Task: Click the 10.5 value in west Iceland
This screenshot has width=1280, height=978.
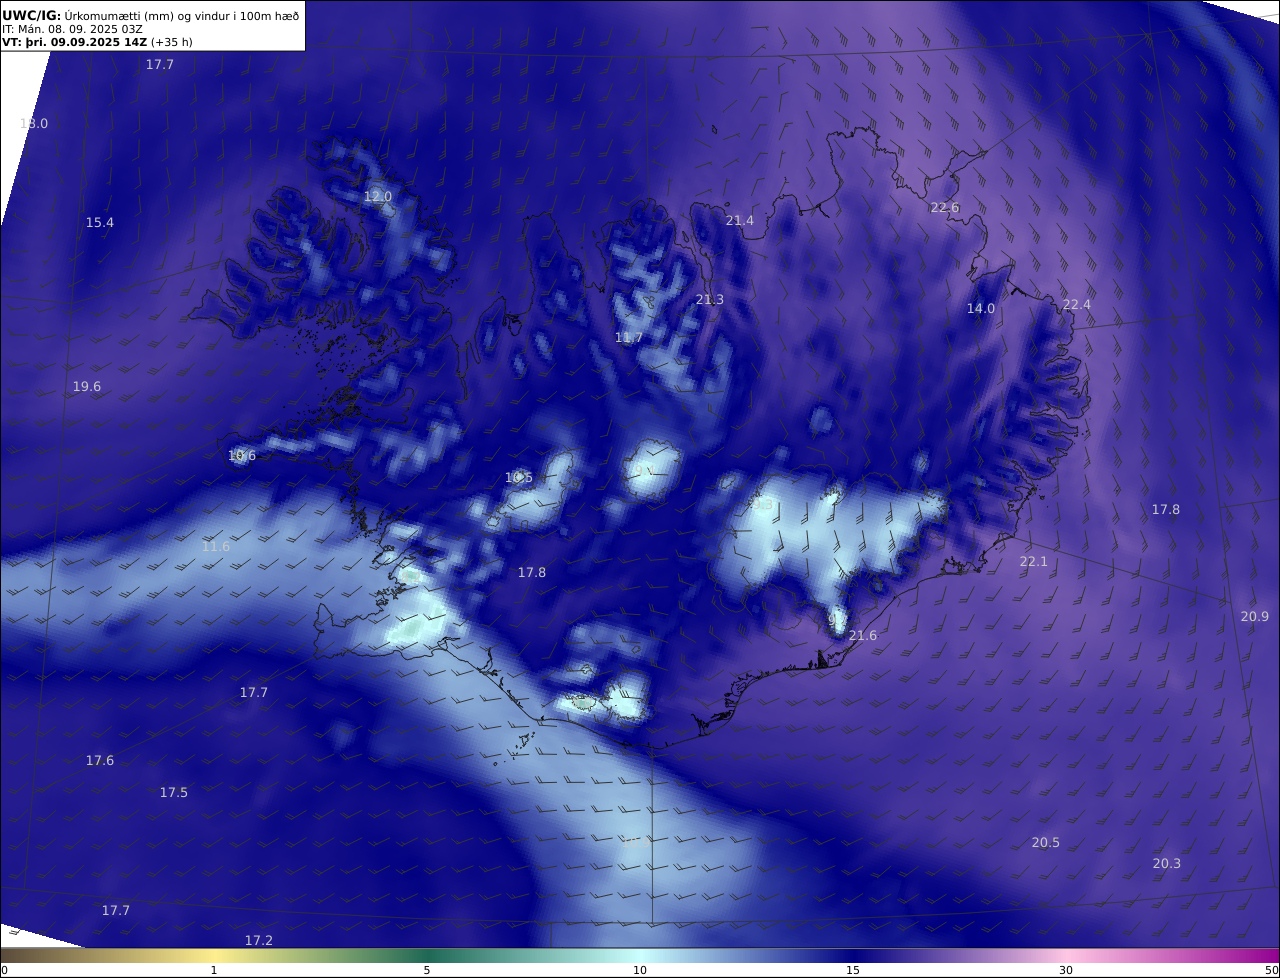Action: [x=519, y=478]
